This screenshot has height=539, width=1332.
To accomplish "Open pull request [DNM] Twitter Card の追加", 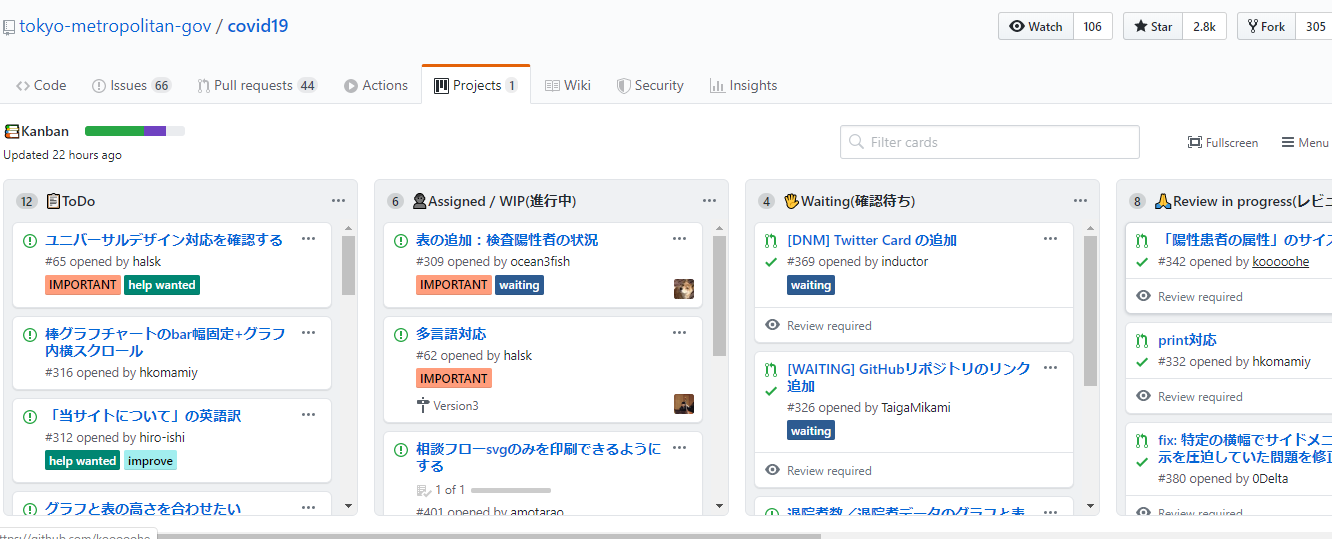I will coord(872,240).
